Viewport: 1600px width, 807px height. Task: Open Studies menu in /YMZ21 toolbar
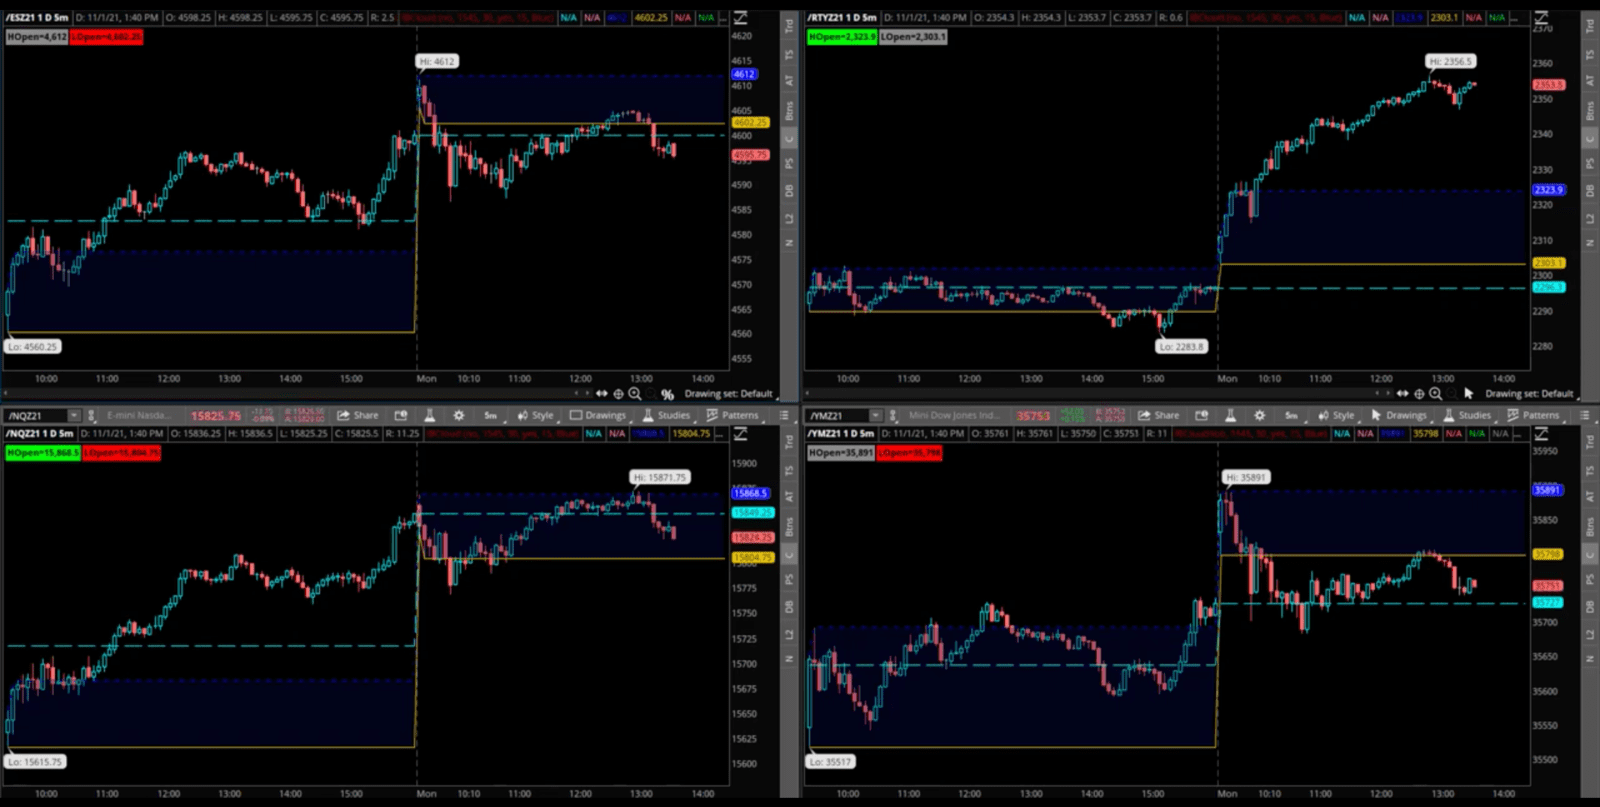click(1467, 415)
